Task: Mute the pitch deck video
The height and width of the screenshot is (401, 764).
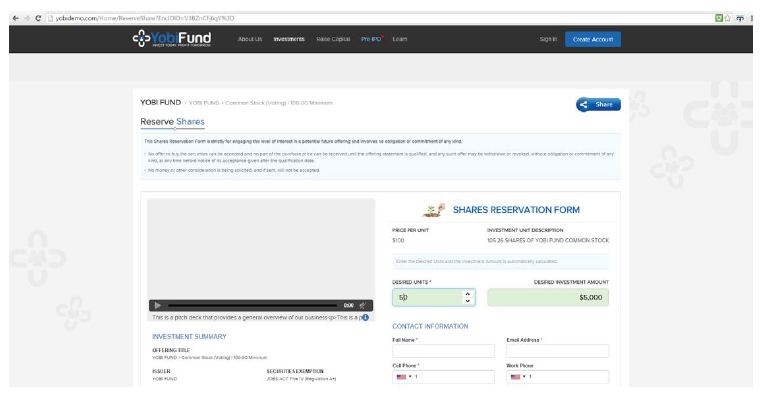Action: click(x=362, y=305)
